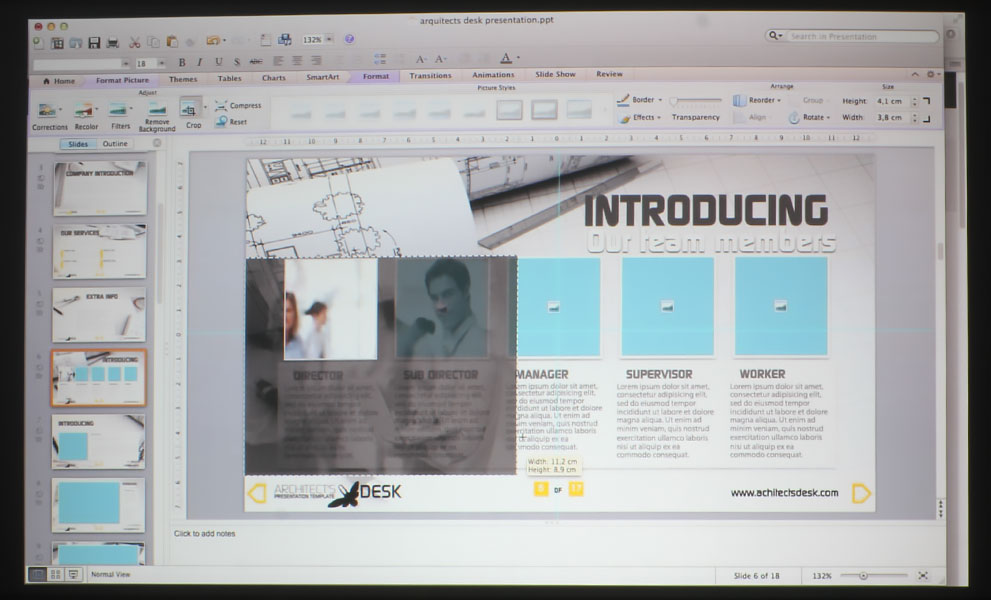The image size is (991, 600).
Task: Click the Cut scissors icon
Action: tap(136, 42)
